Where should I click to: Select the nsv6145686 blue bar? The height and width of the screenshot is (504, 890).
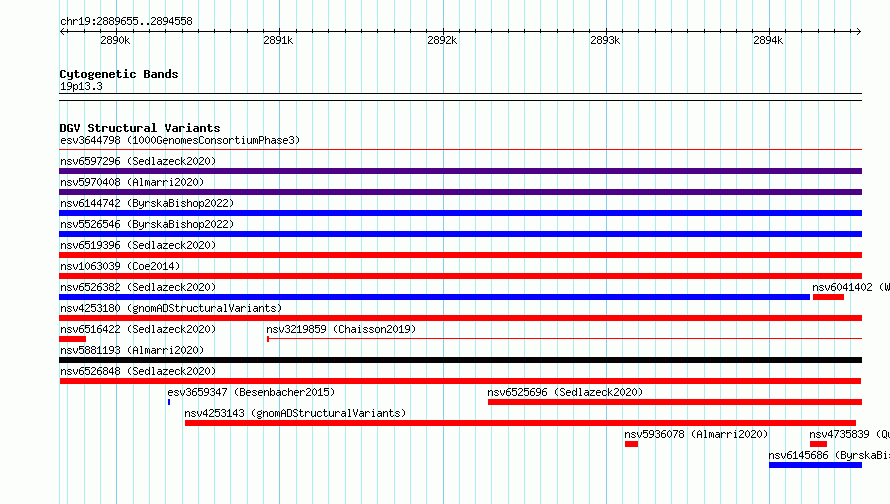(816, 465)
